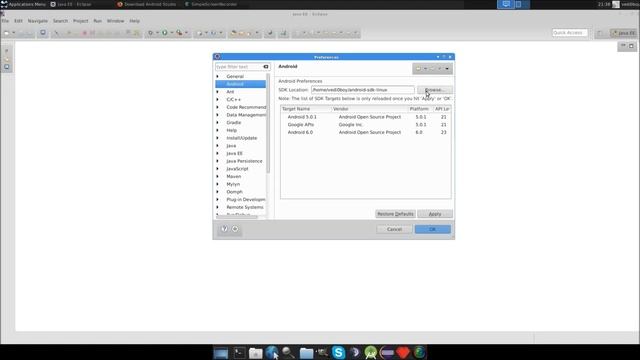Open the Navigate menu
The height and width of the screenshot is (360, 640).
pos(38,21)
